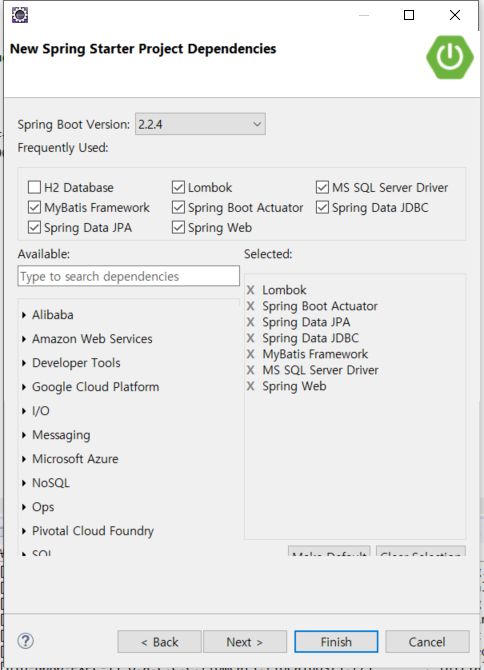Viewport: 484px width, 670px height.
Task: Expand the Amazon Web Services category
Action: 24,339
